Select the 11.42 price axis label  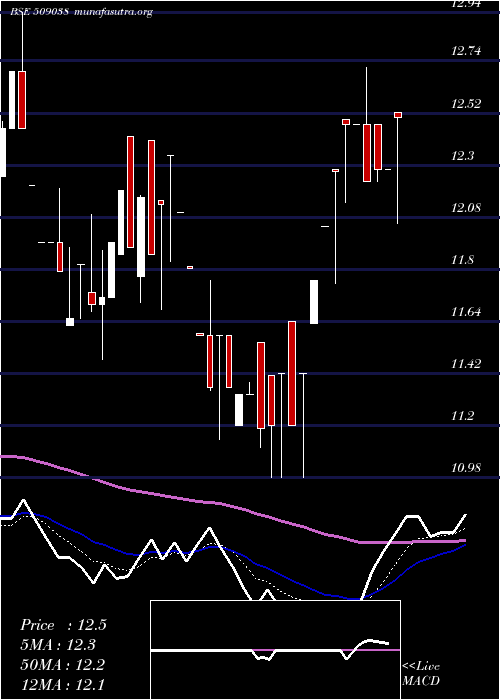466,364
